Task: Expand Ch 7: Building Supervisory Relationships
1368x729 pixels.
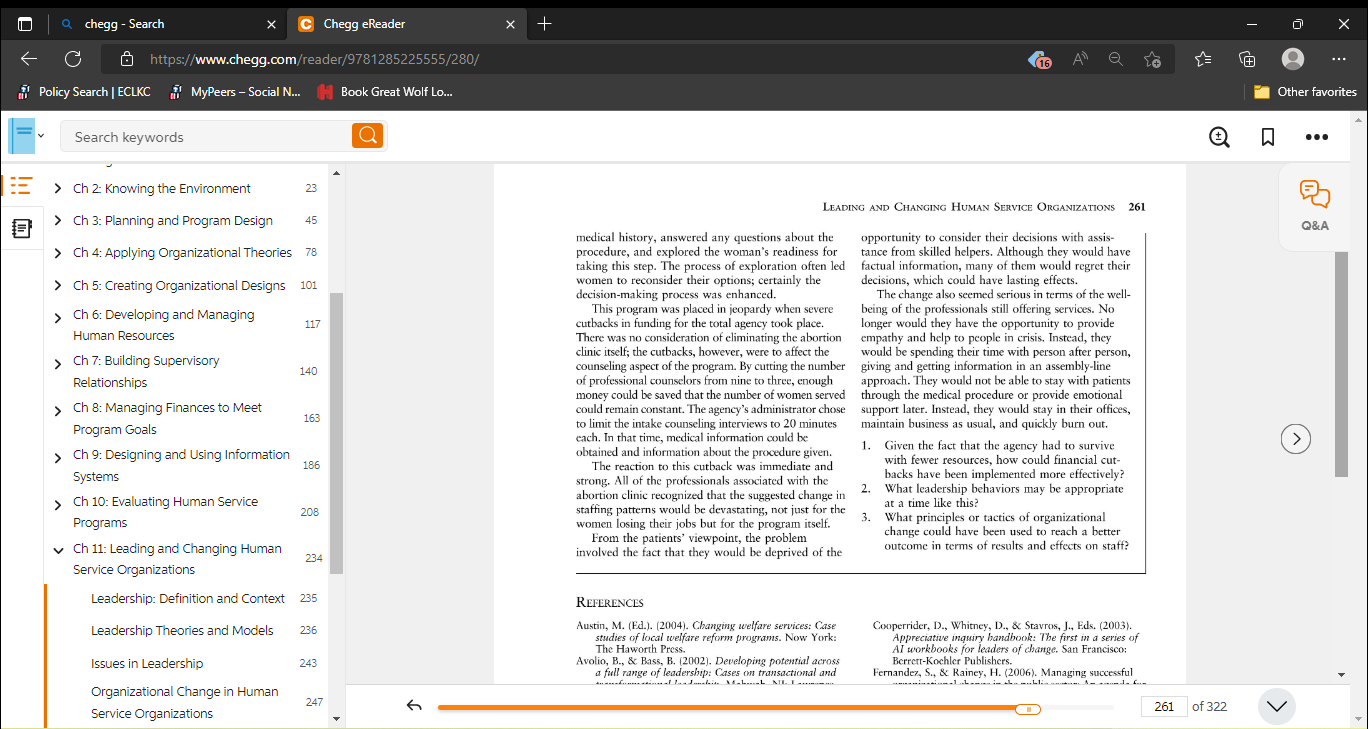Action: [58, 363]
